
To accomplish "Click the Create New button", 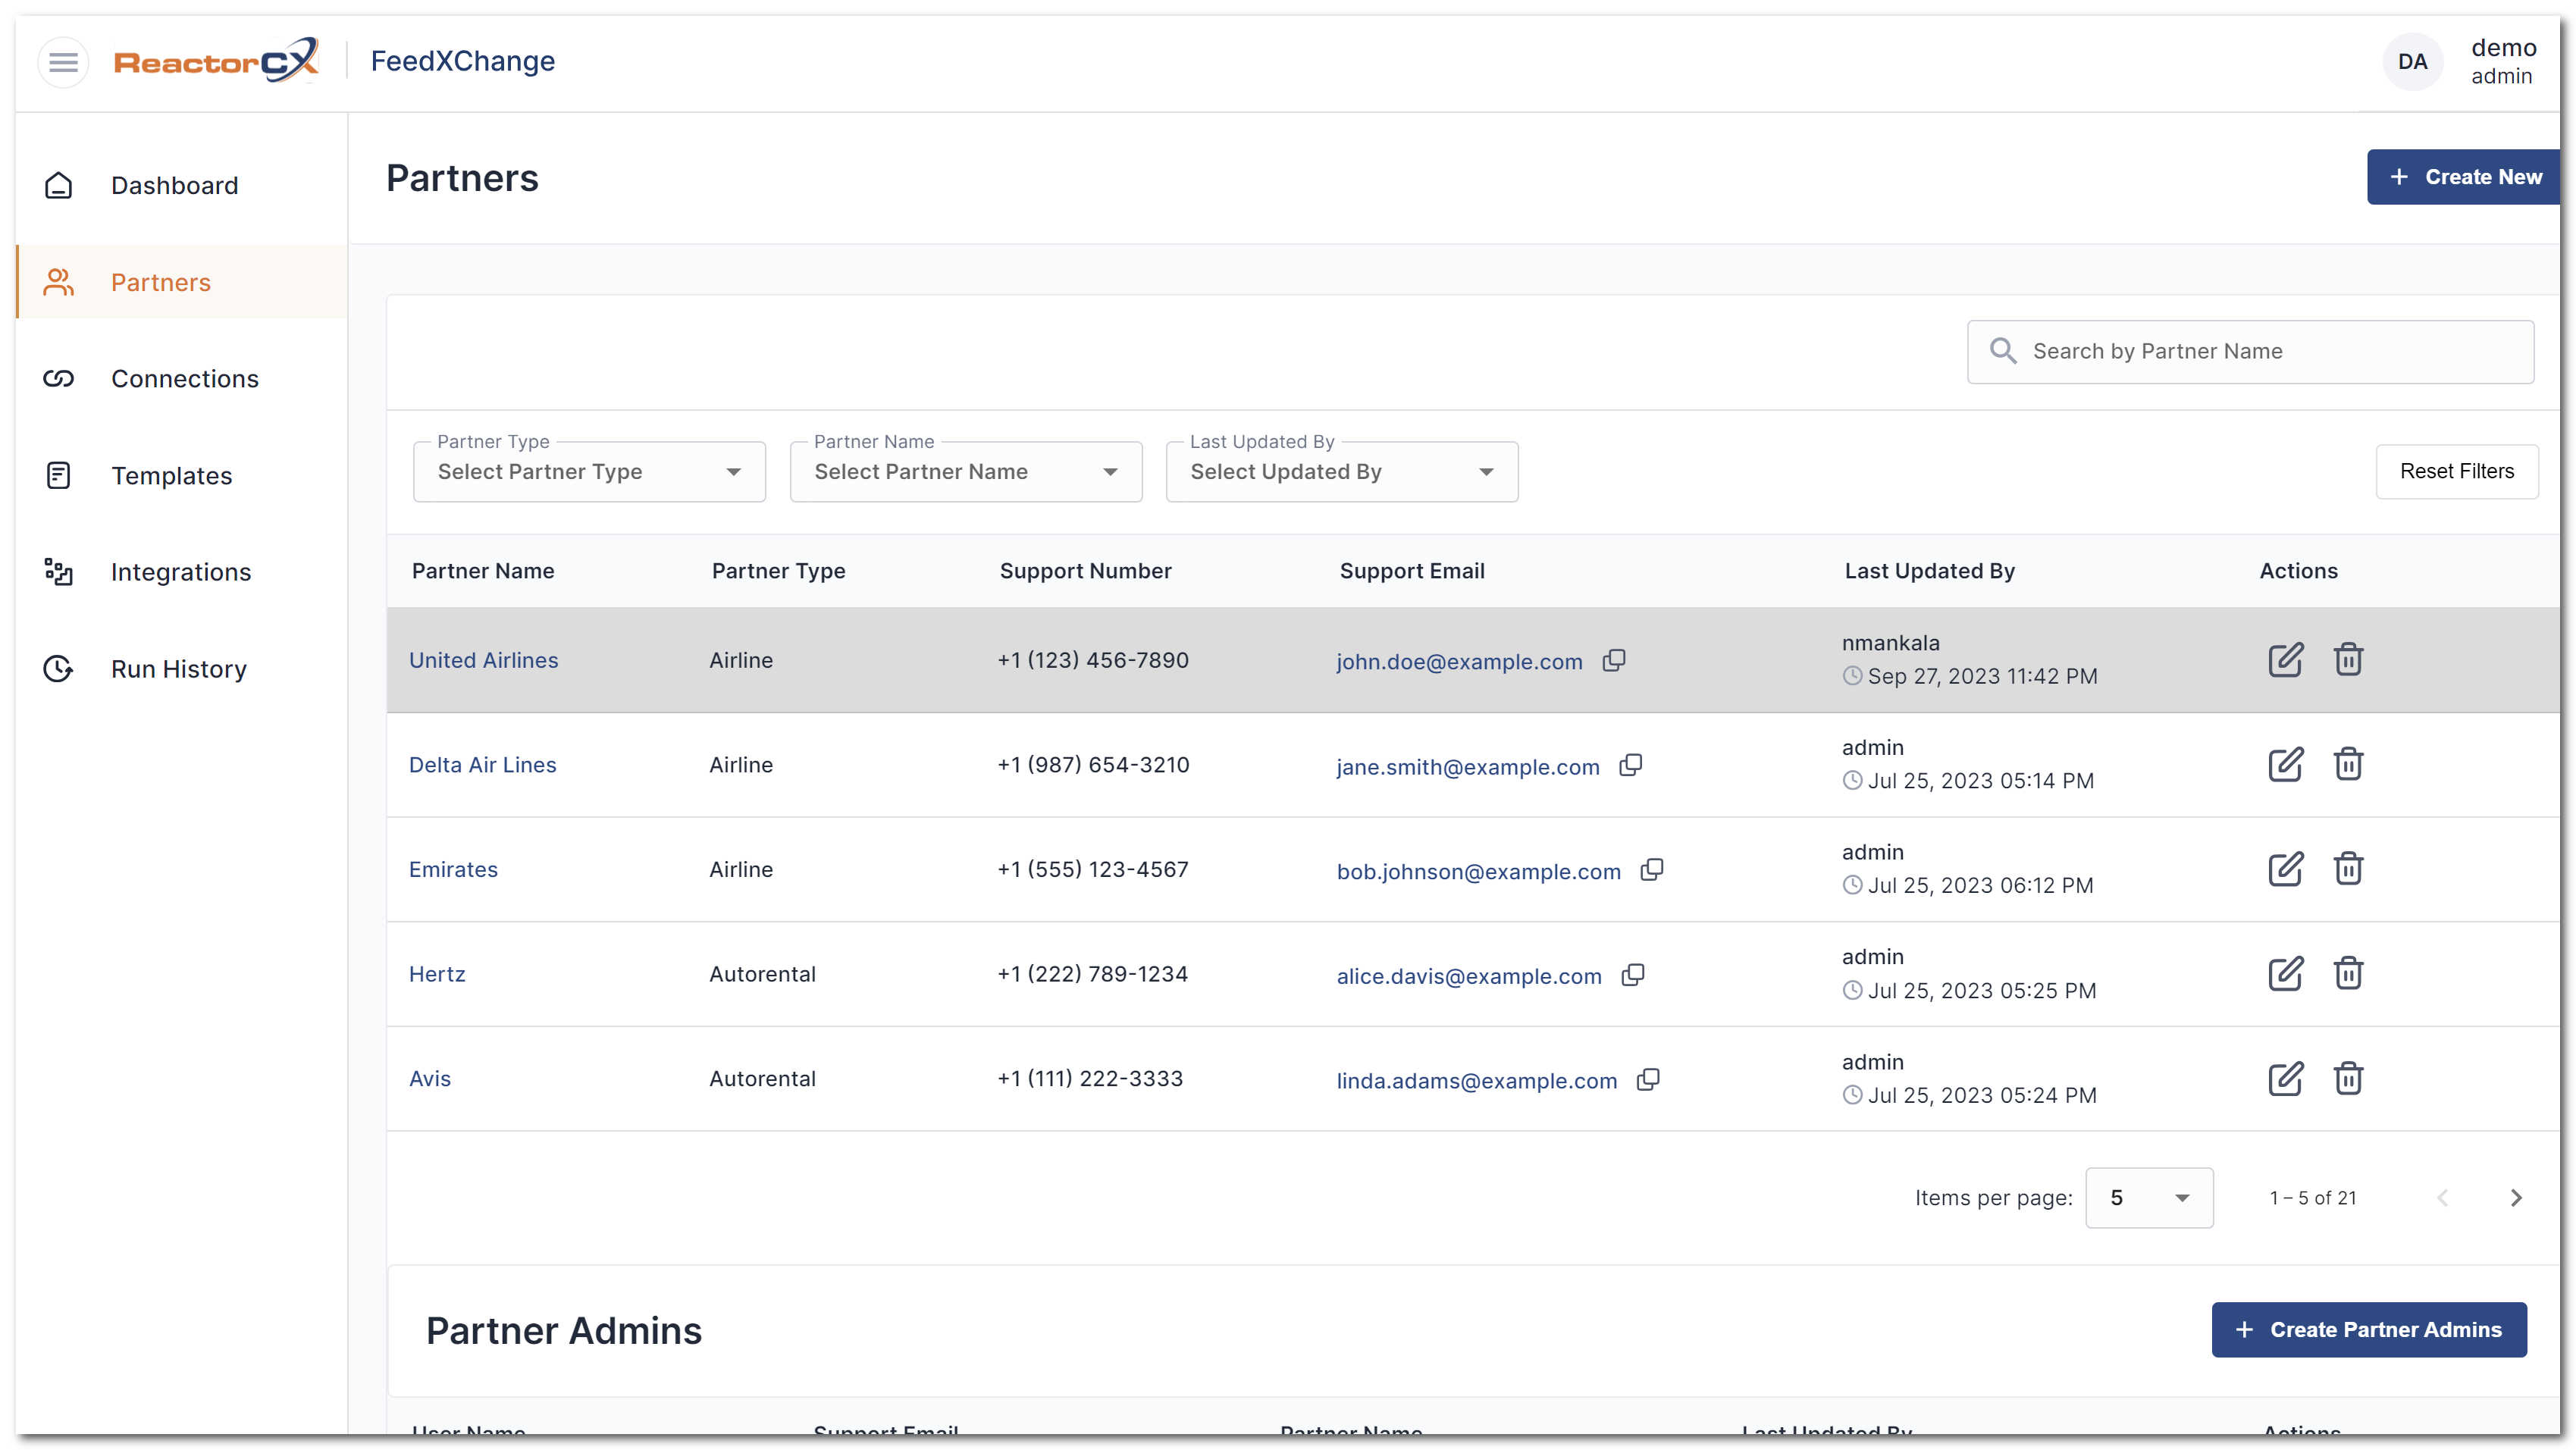I will 2464,177.
